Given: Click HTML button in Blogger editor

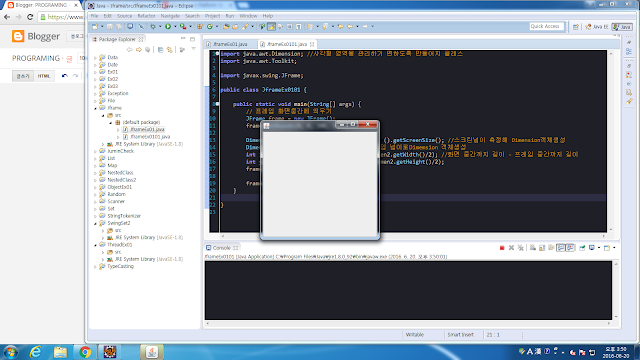Looking at the screenshot, I should point(44,76).
